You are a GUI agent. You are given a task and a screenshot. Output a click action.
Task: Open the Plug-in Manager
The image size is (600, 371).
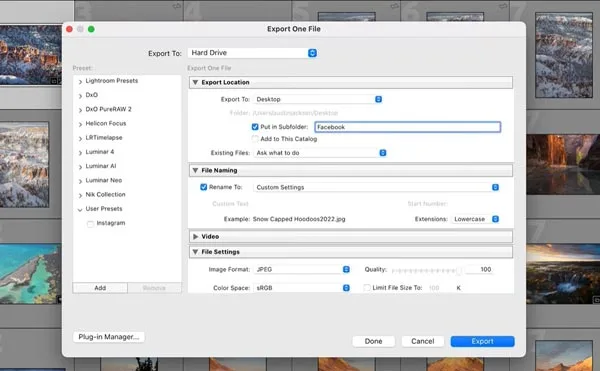click(x=109, y=337)
